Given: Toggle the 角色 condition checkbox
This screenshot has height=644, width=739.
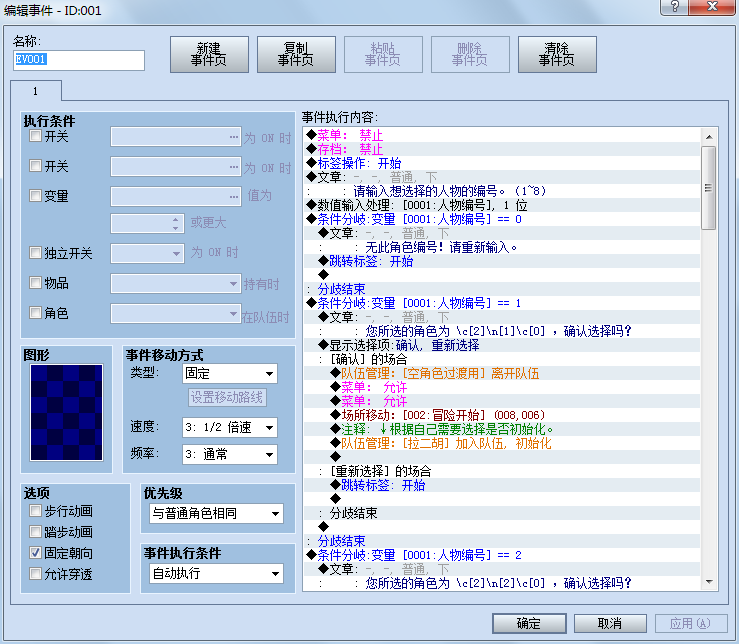Looking at the screenshot, I should [35, 312].
